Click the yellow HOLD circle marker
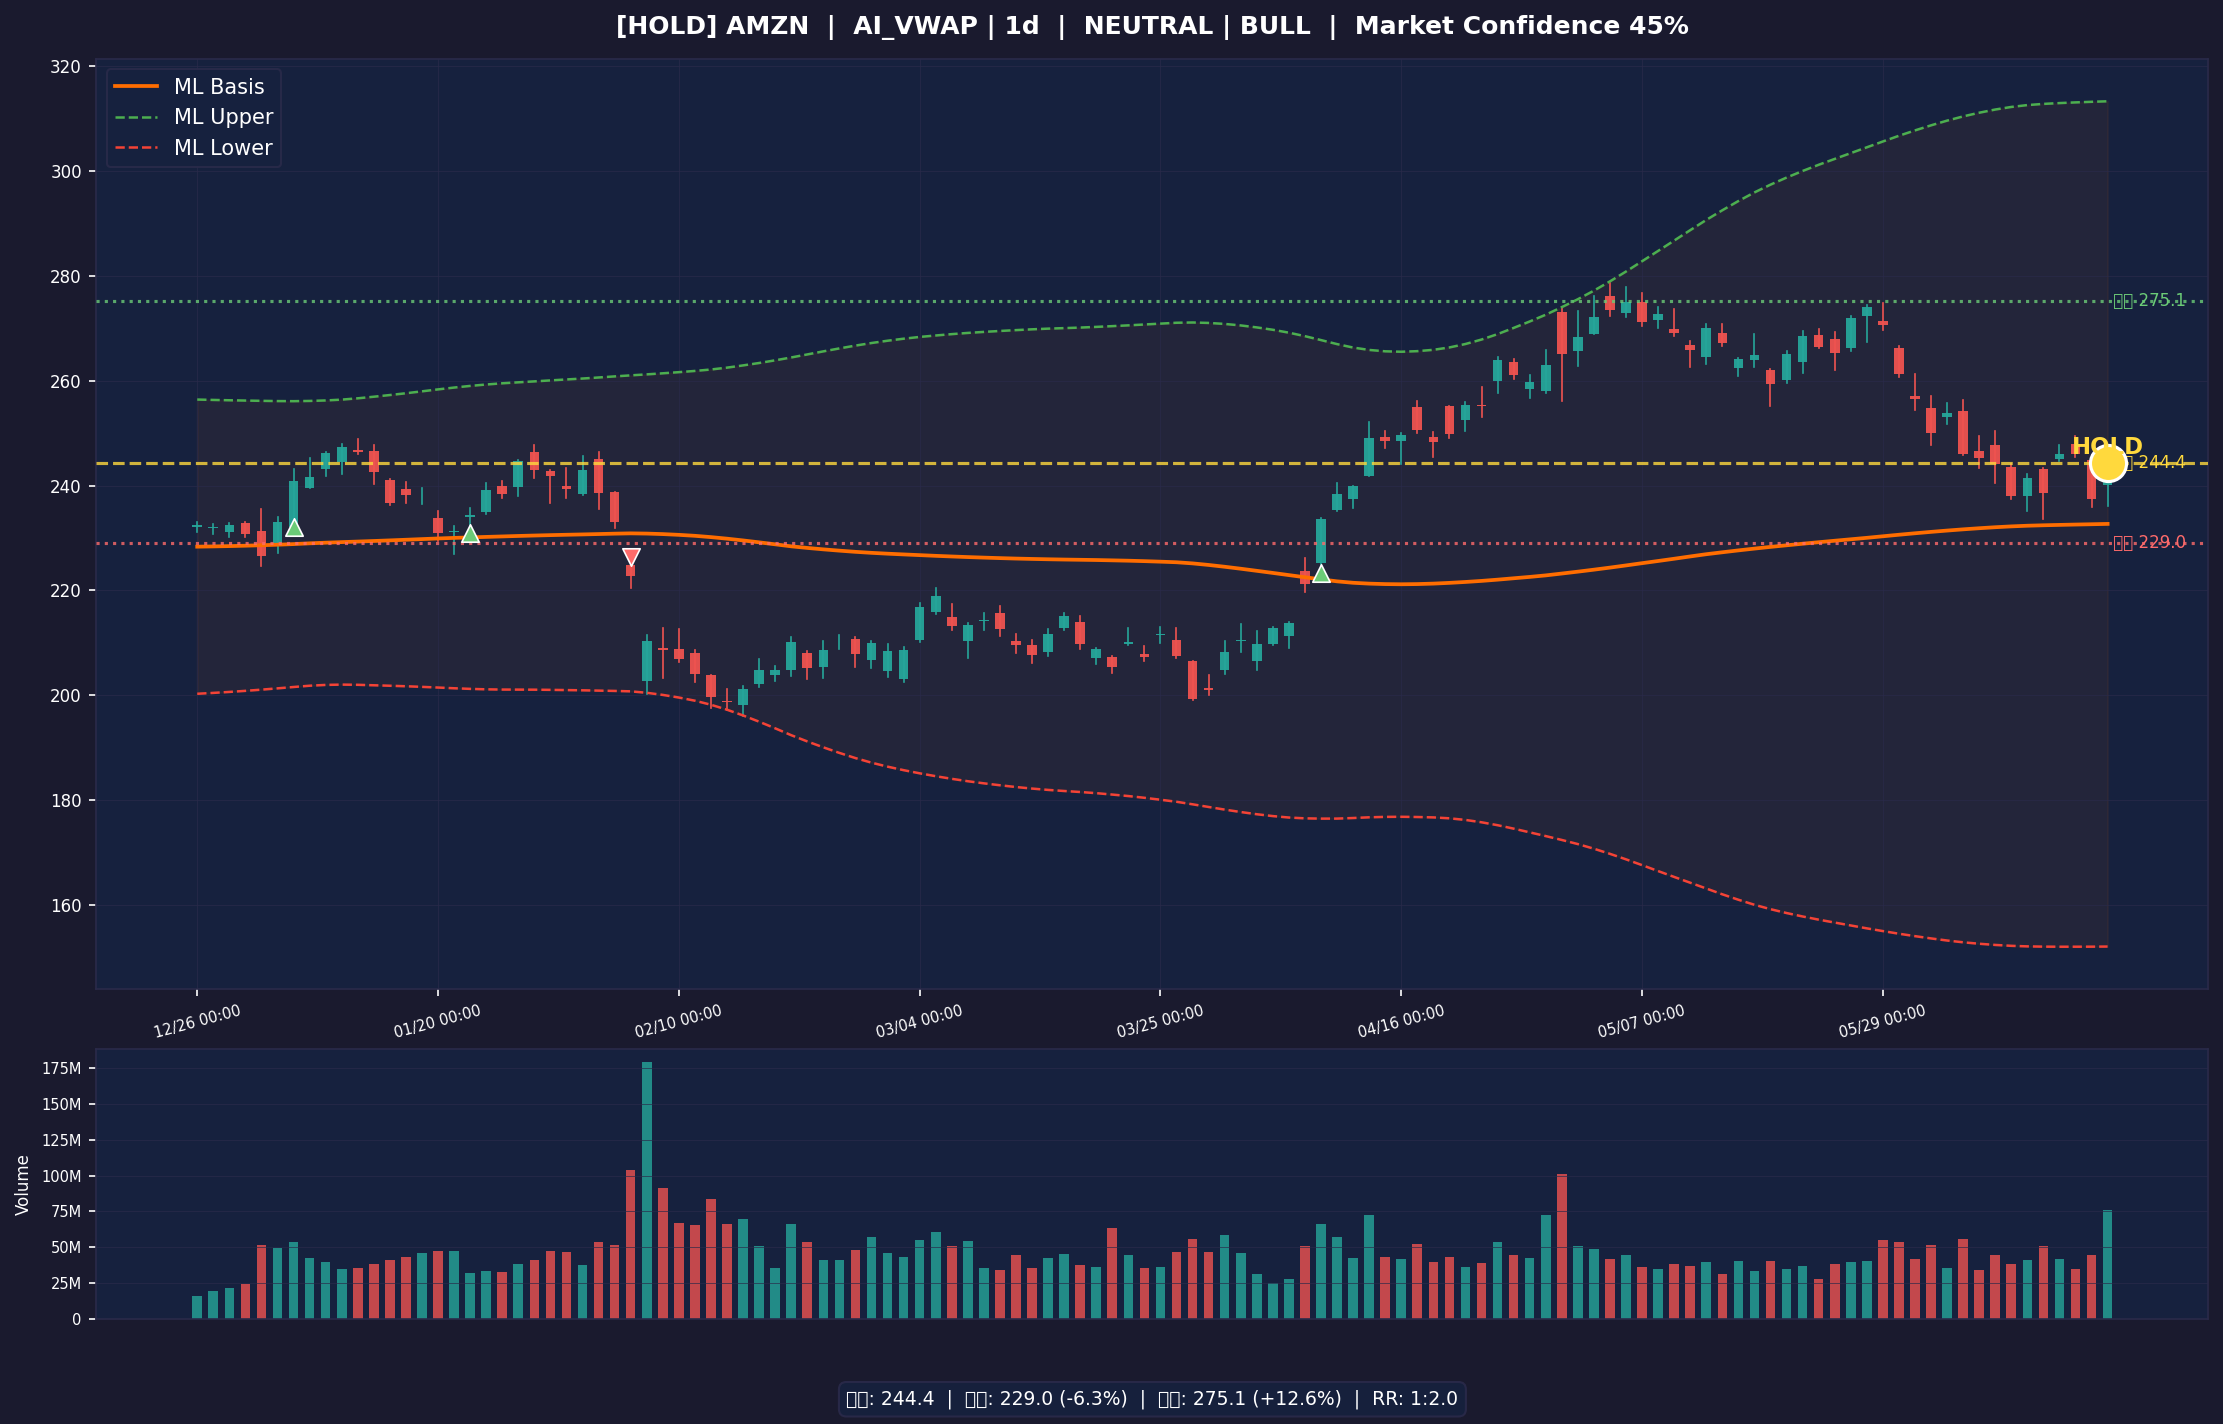Viewport: 2223px width, 1424px height. coord(2108,463)
